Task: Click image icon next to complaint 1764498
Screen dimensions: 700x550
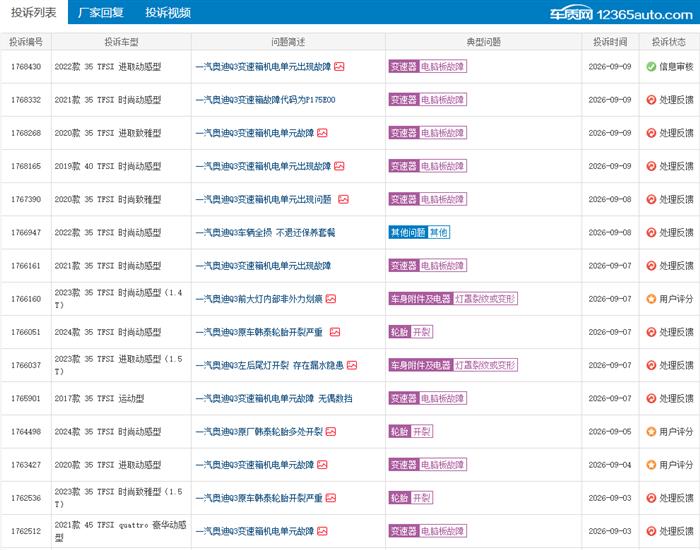Action: point(331,432)
